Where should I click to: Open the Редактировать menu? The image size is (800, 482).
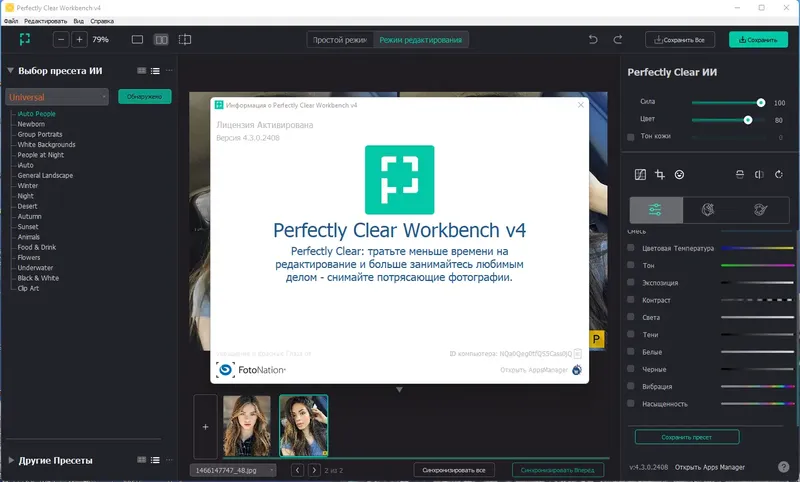(x=45, y=21)
